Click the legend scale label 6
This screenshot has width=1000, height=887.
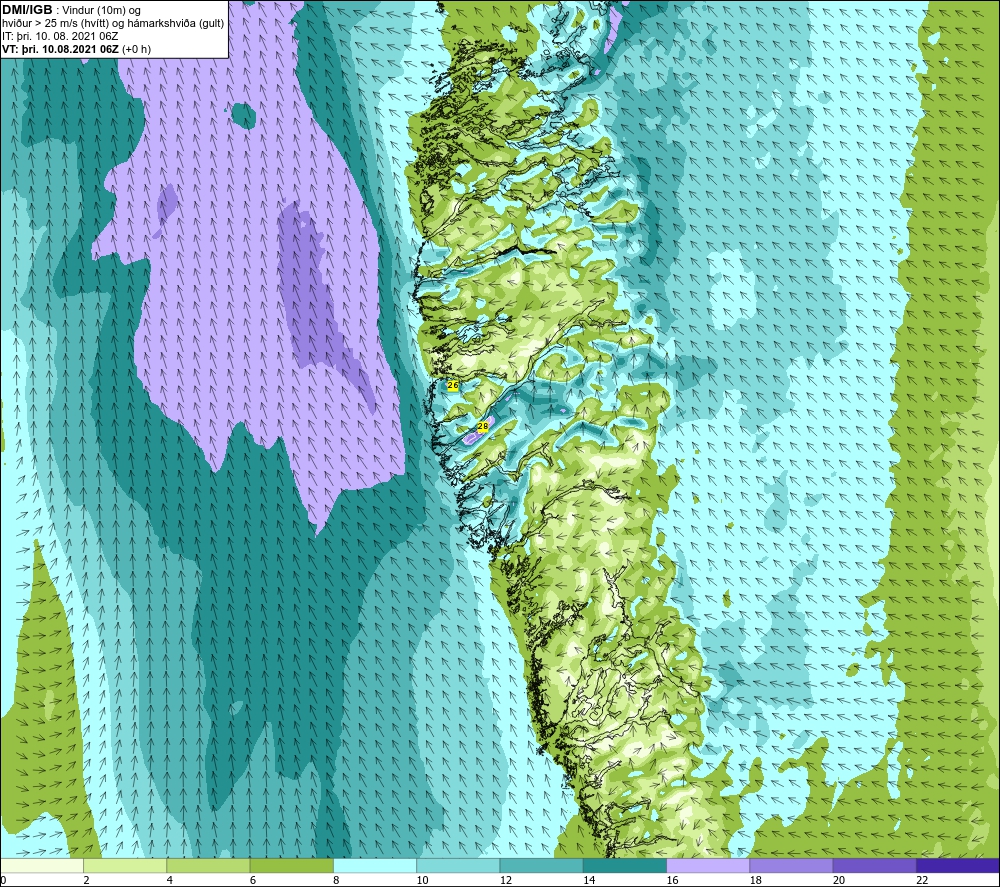coord(253,880)
